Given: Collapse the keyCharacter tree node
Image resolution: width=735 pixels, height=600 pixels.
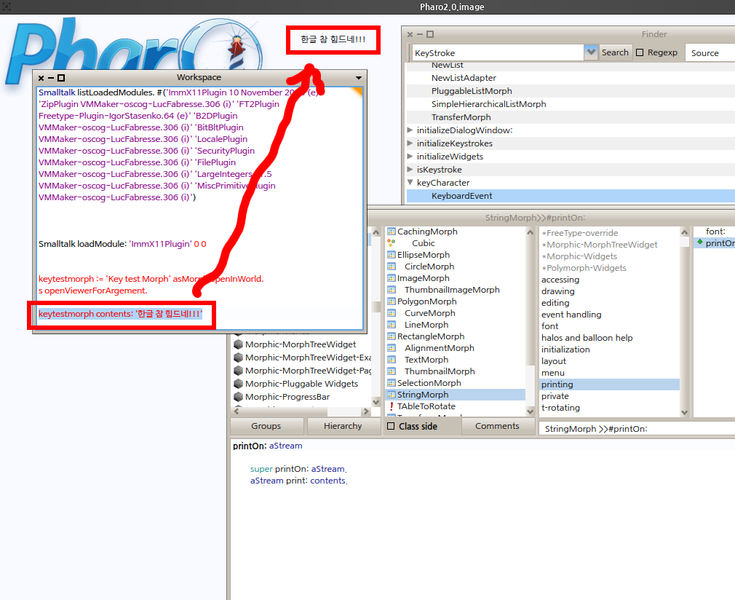Looking at the screenshot, I should [411, 183].
